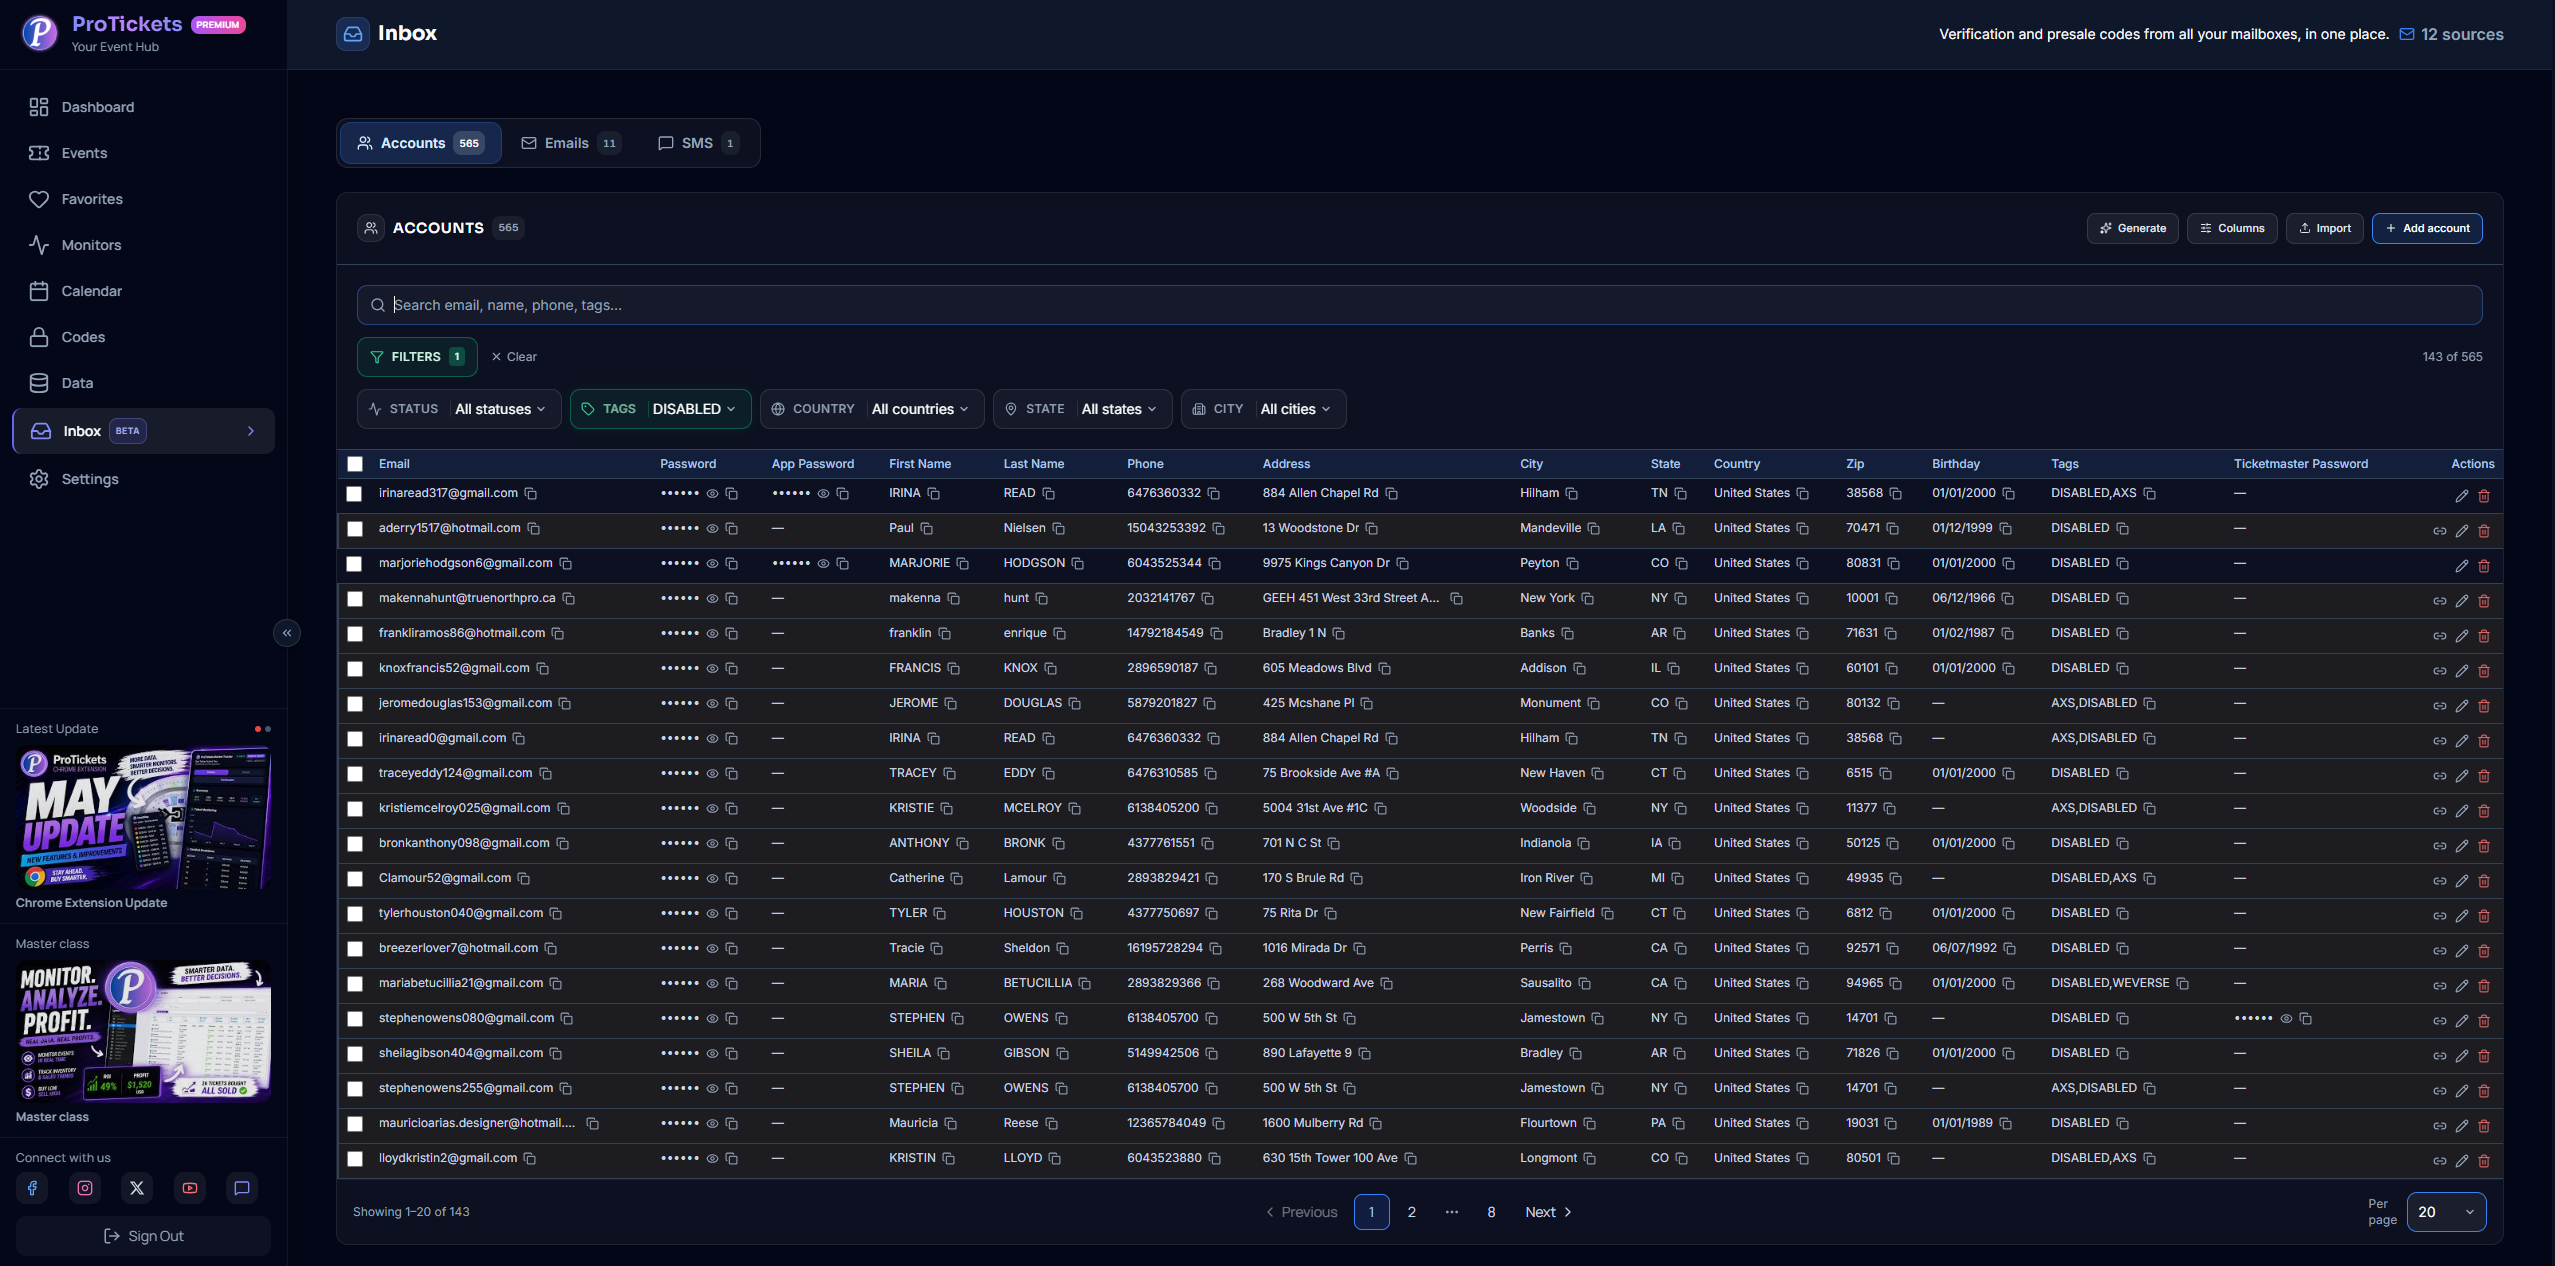Screen dimensions: 2555x1266
Task: Copy address 425 Mcshane Pl
Action: [1367, 704]
